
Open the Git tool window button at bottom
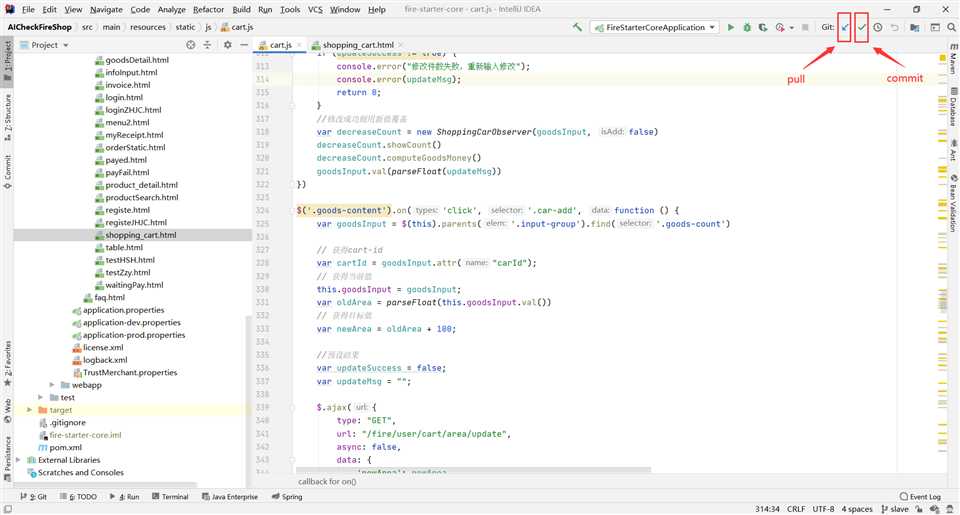coord(34,497)
